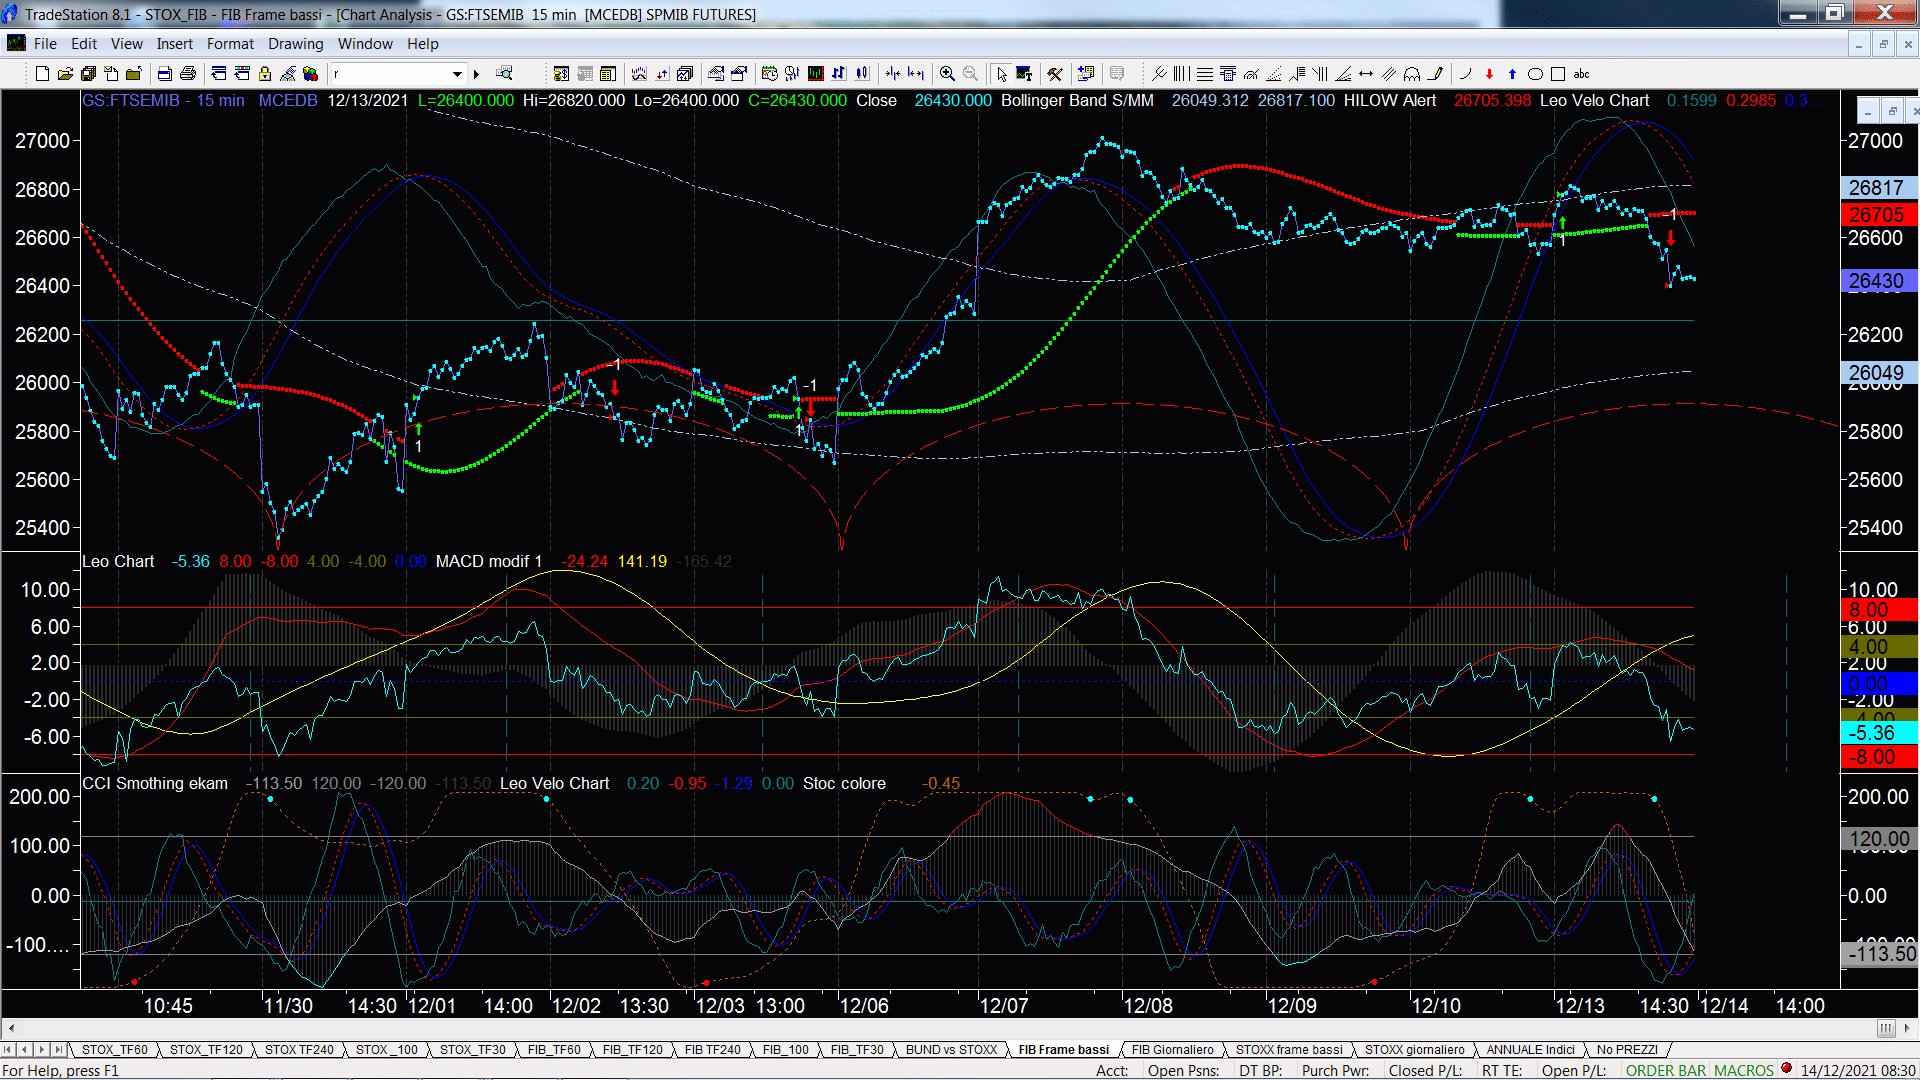Switch to the BUND vs STOXX tab
Screen dimensions: 1920x1080
pyautogui.click(x=951, y=1049)
